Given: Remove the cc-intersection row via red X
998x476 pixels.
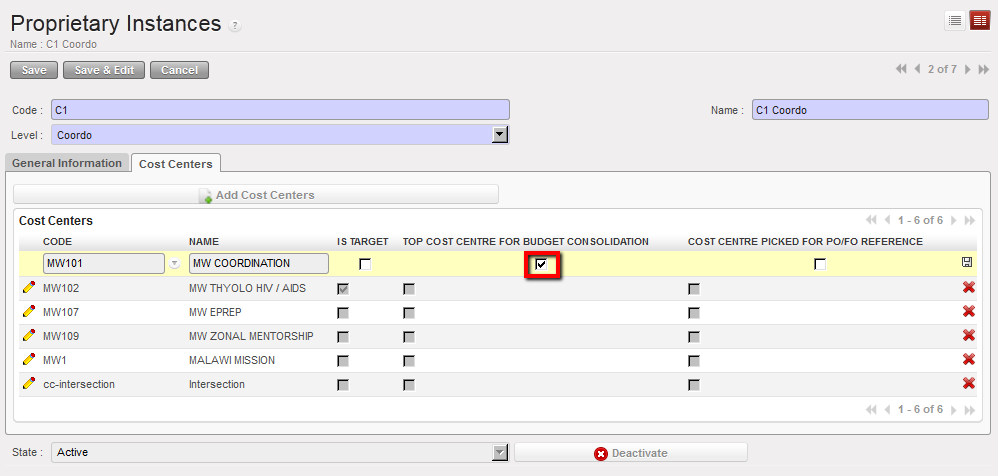Looking at the screenshot, I should 968,384.
